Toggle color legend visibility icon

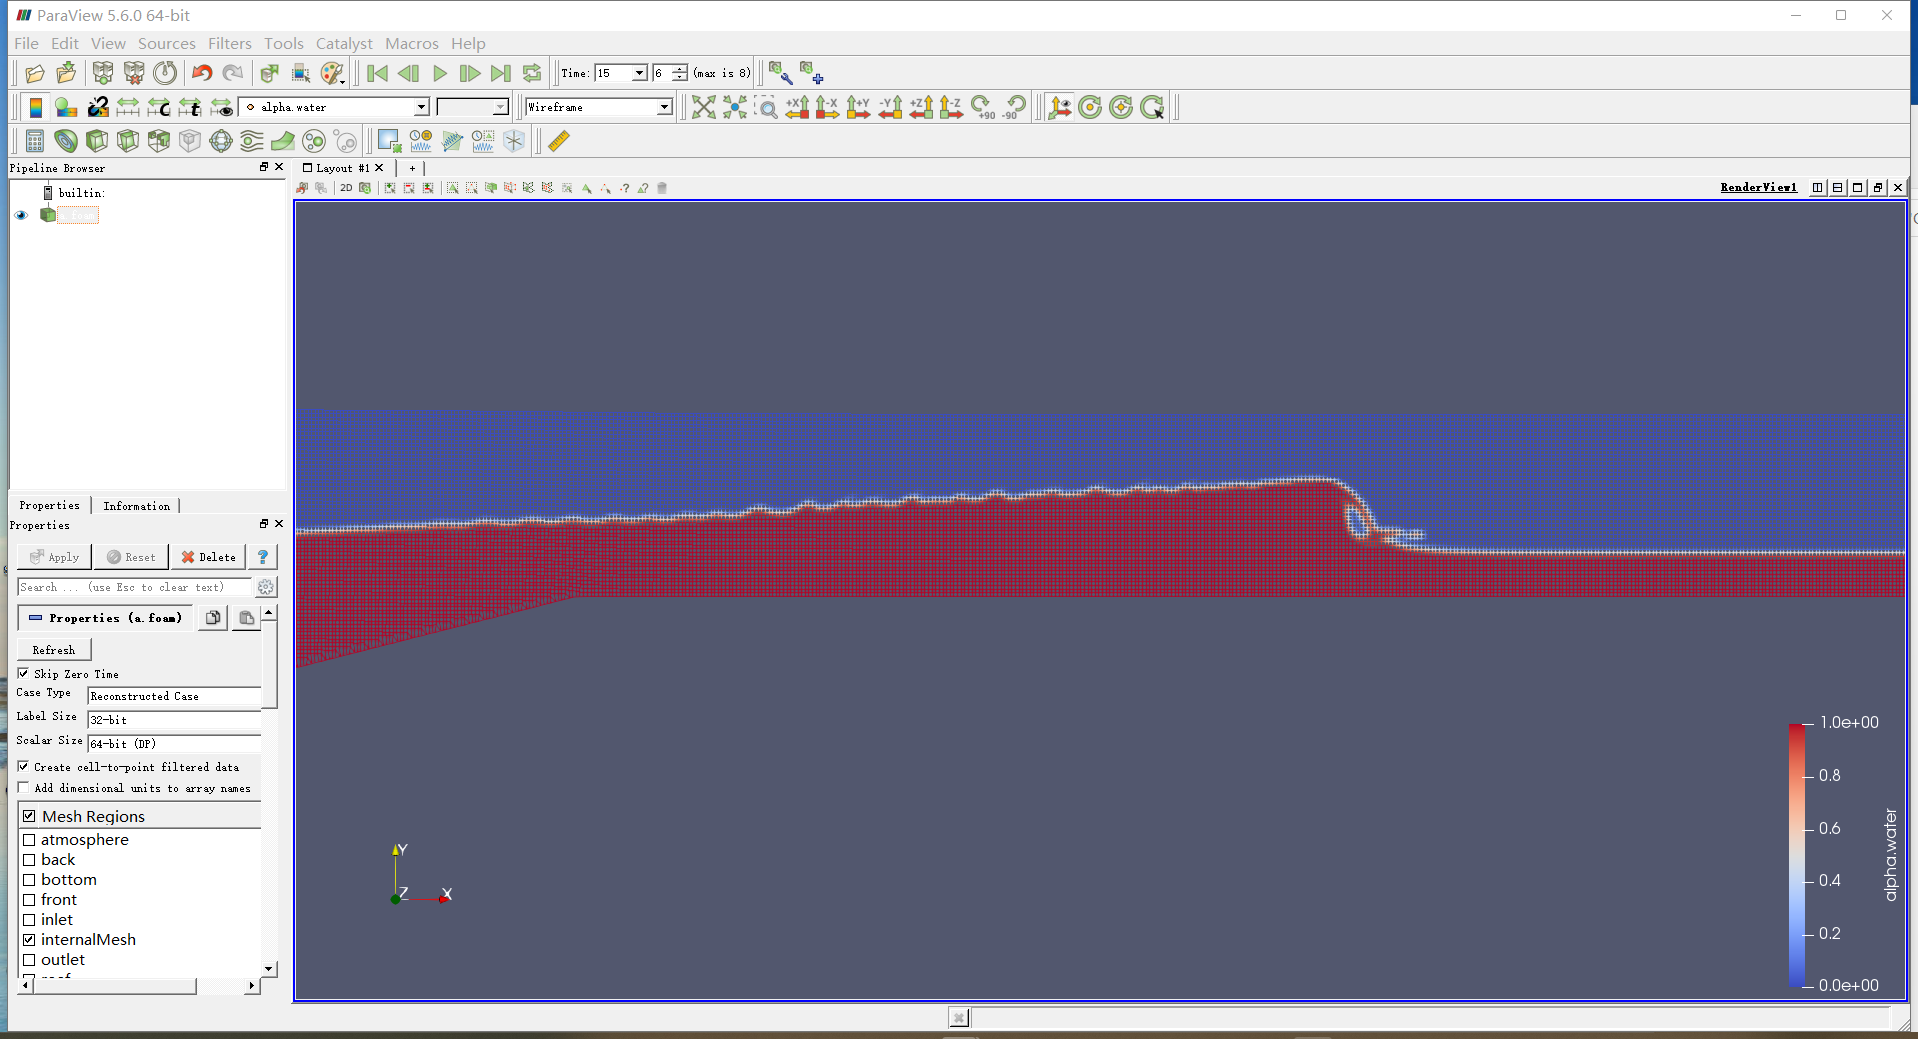[36, 107]
